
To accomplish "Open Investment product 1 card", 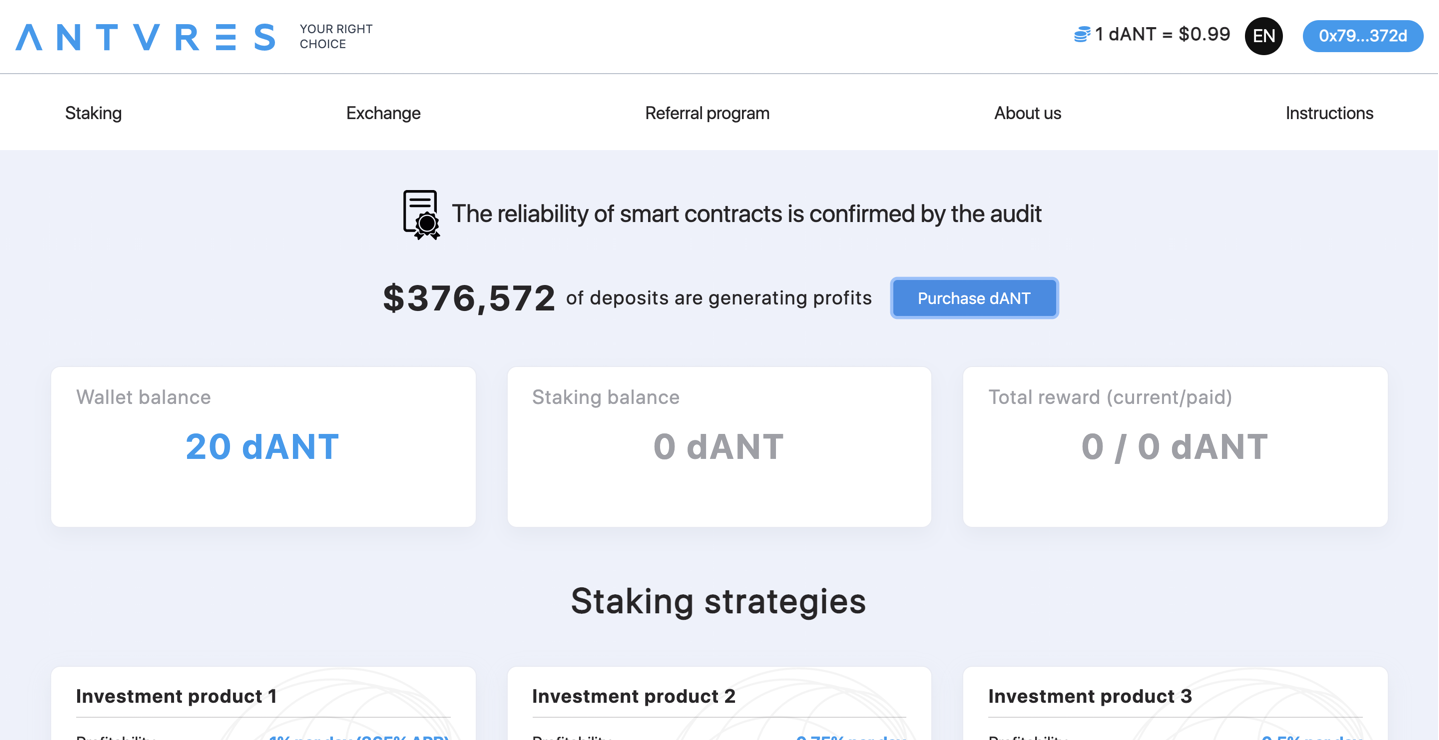I will tap(263, 704).
